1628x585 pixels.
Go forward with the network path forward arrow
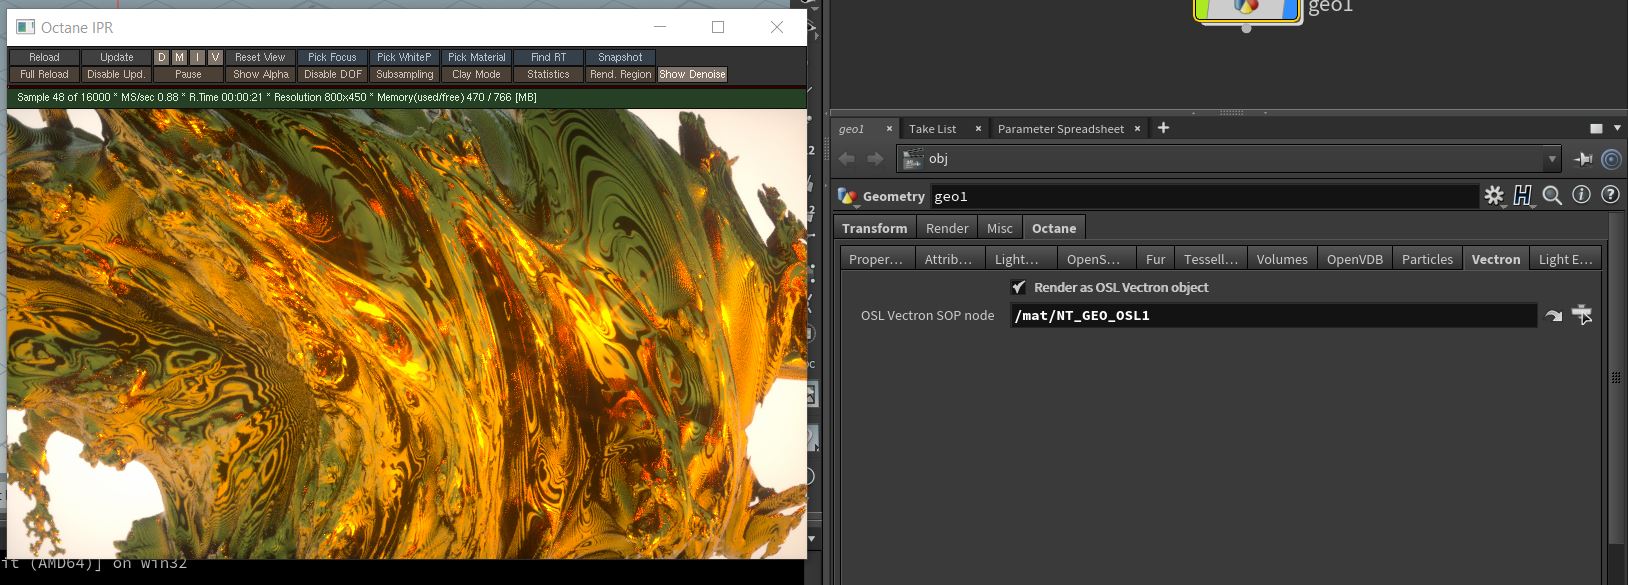coord(875,159)
